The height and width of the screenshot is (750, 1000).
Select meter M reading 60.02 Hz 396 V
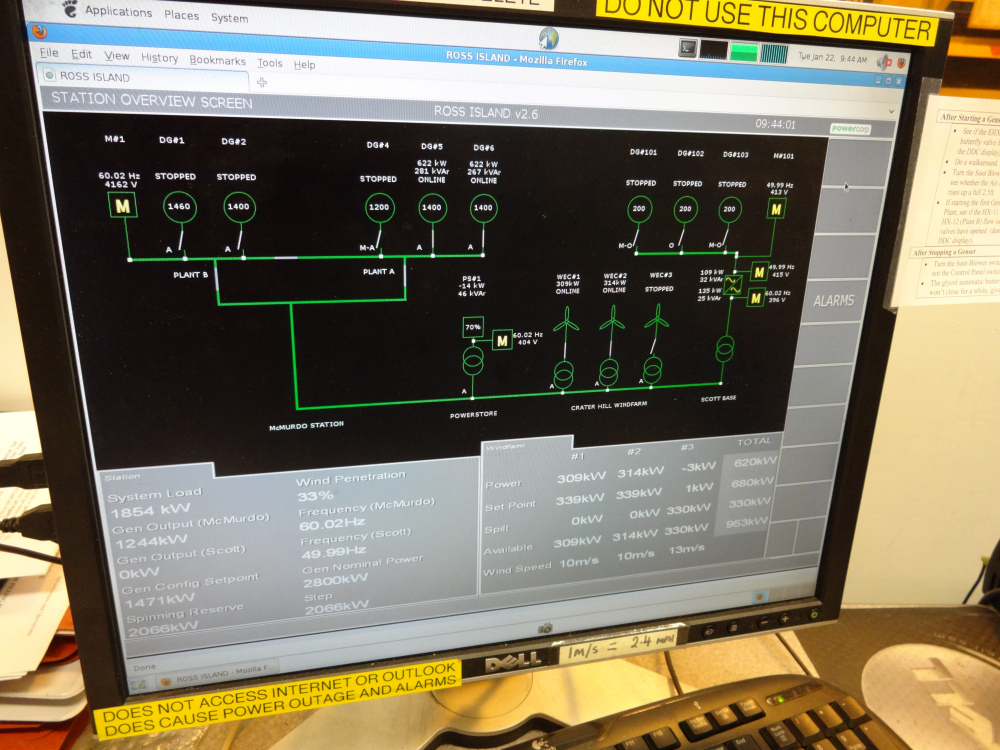pyautogui.click(x=756, y=297)
